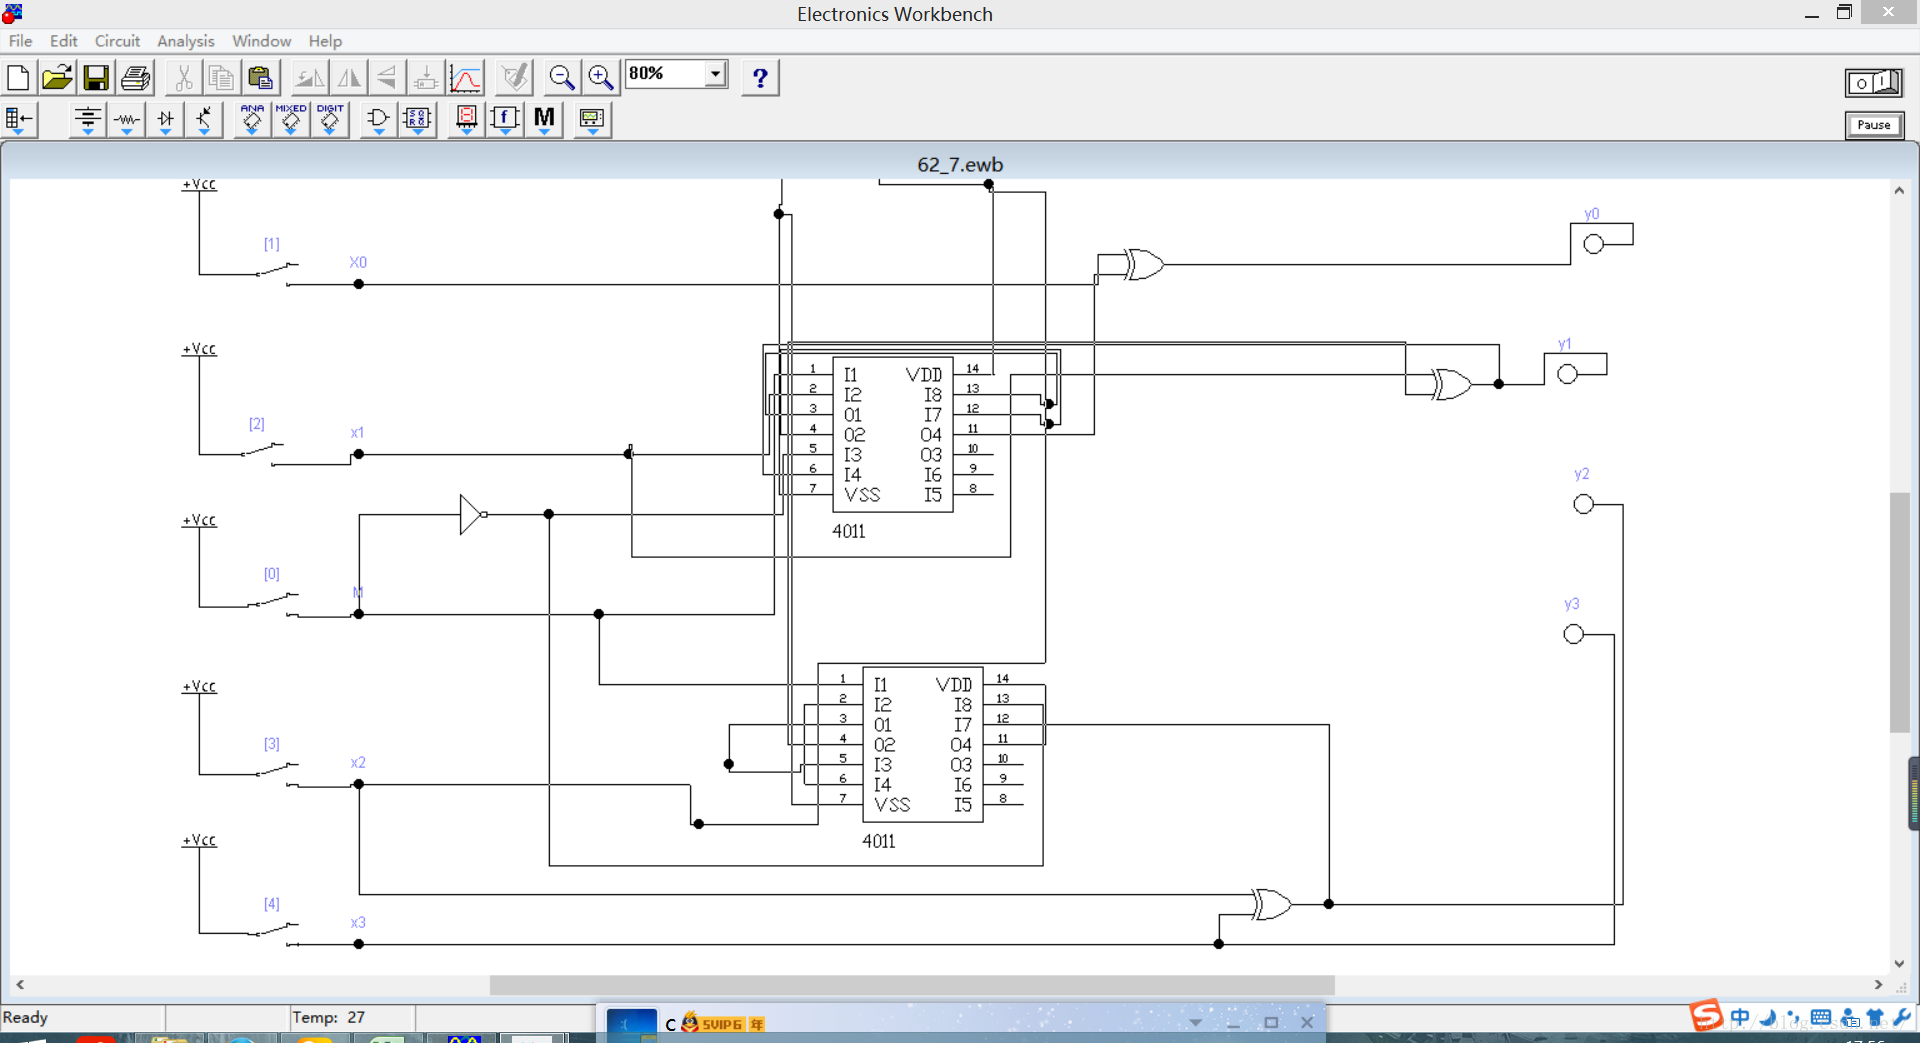Screen dimensions: 1920x1043
Task: Display the analysis graphs
Action: pyautogui.click(x=465, y=77)
